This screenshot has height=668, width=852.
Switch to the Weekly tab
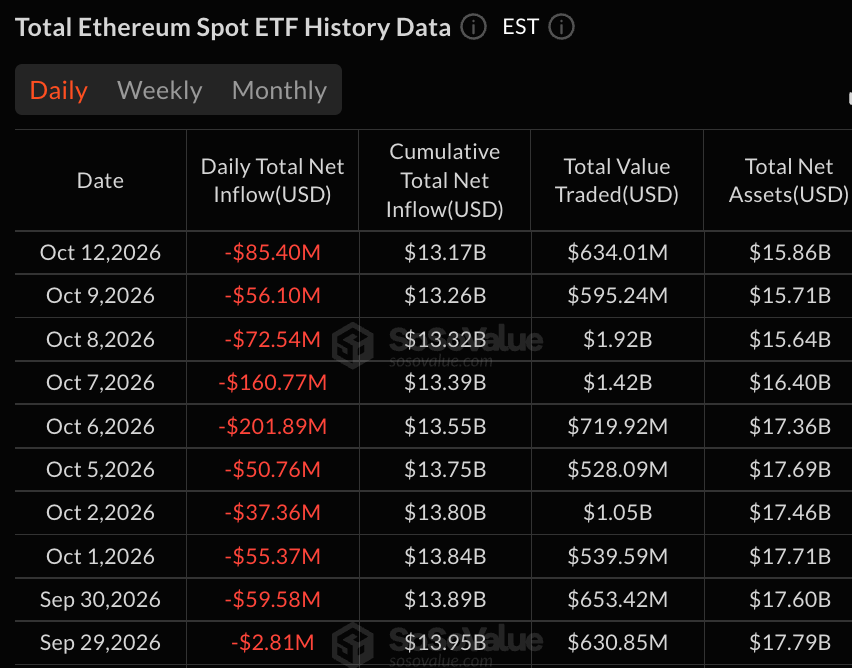pyautogui.click(x=160, y=90)
